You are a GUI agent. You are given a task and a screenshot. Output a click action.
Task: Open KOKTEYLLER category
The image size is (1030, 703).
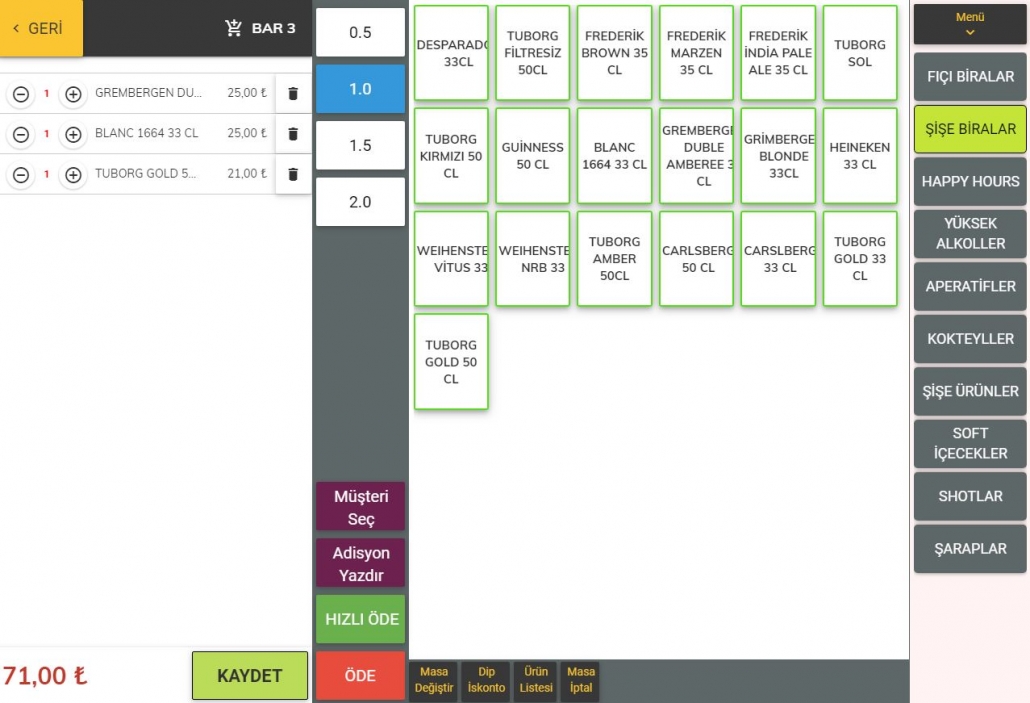pyautogui.click(x=970, y=339)
